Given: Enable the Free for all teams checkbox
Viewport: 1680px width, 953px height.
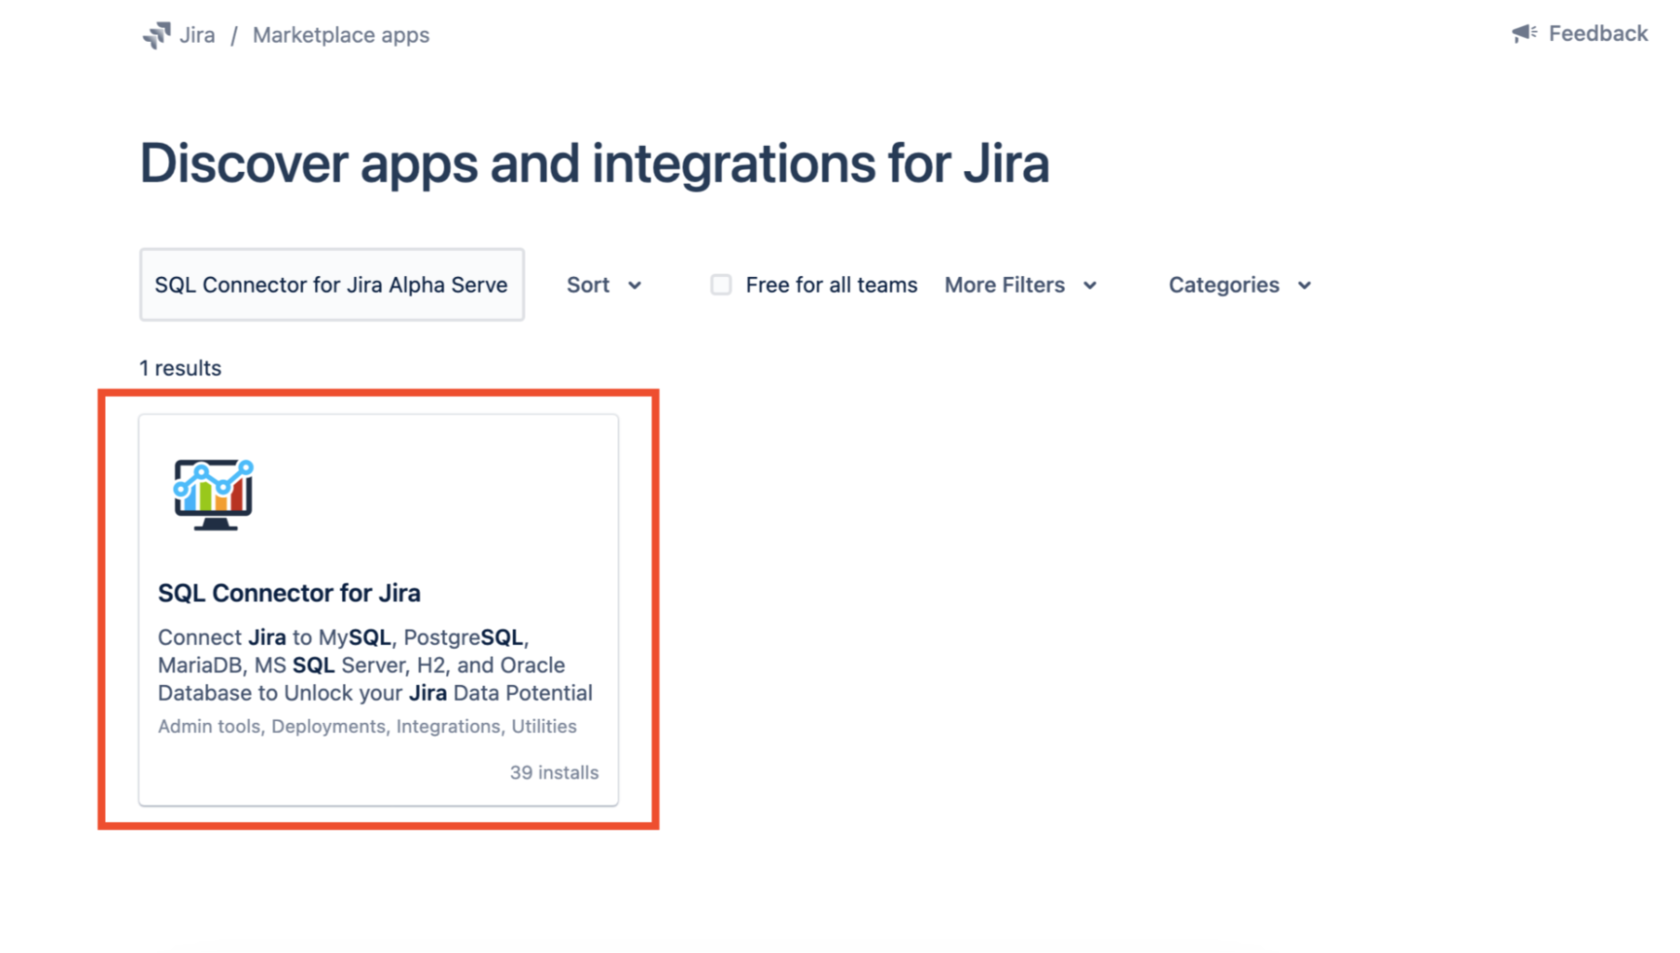Looking at the screenshot, I should click(x=720, y=284).
